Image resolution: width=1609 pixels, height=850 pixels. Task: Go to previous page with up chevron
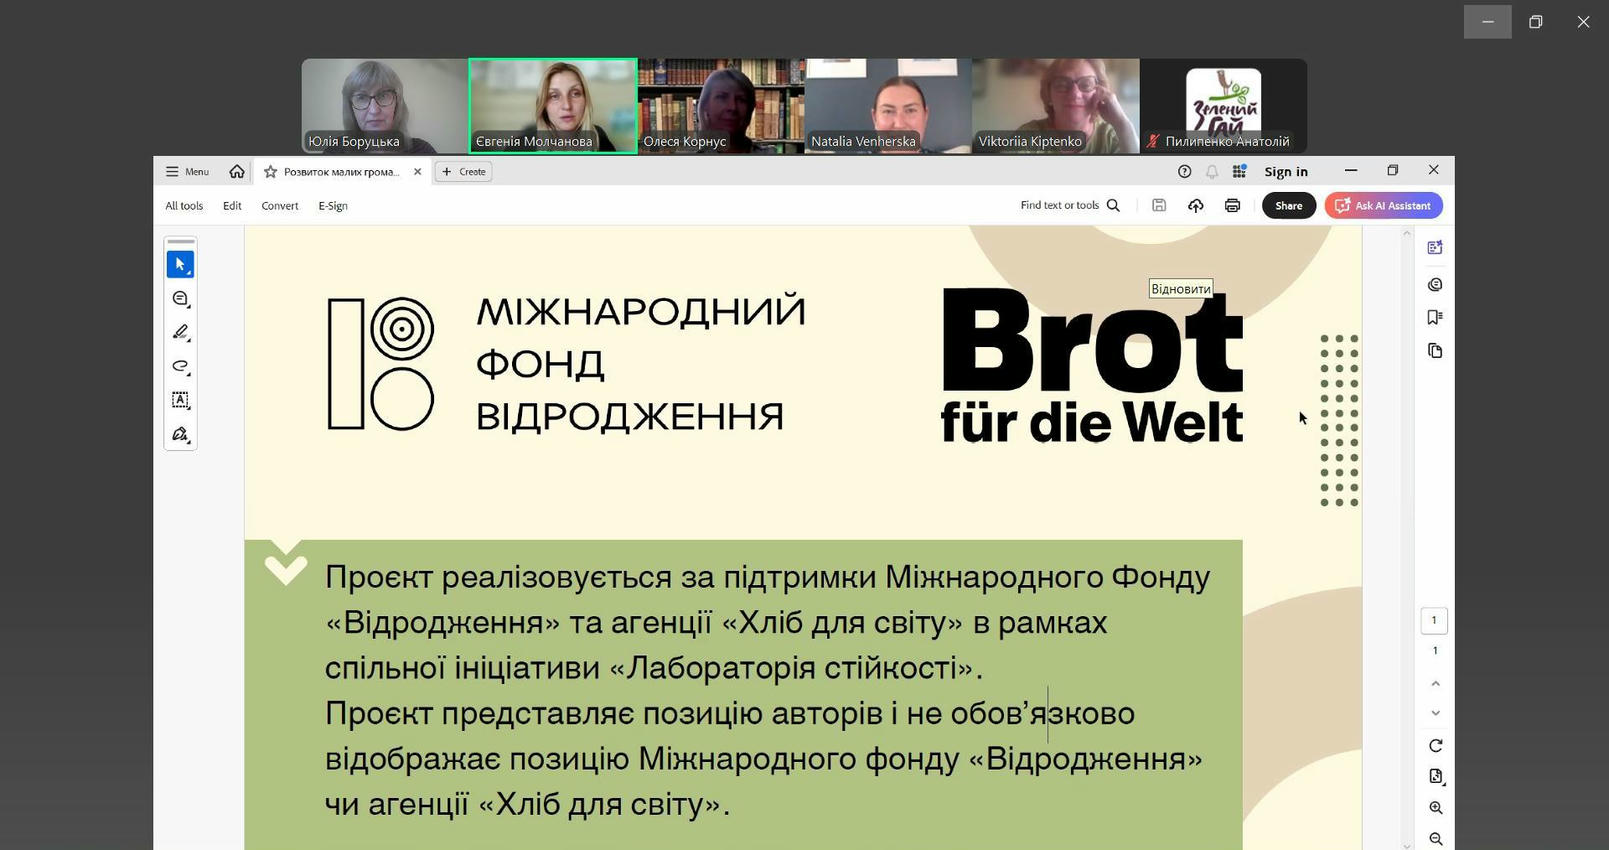(x=1435, y=684)
